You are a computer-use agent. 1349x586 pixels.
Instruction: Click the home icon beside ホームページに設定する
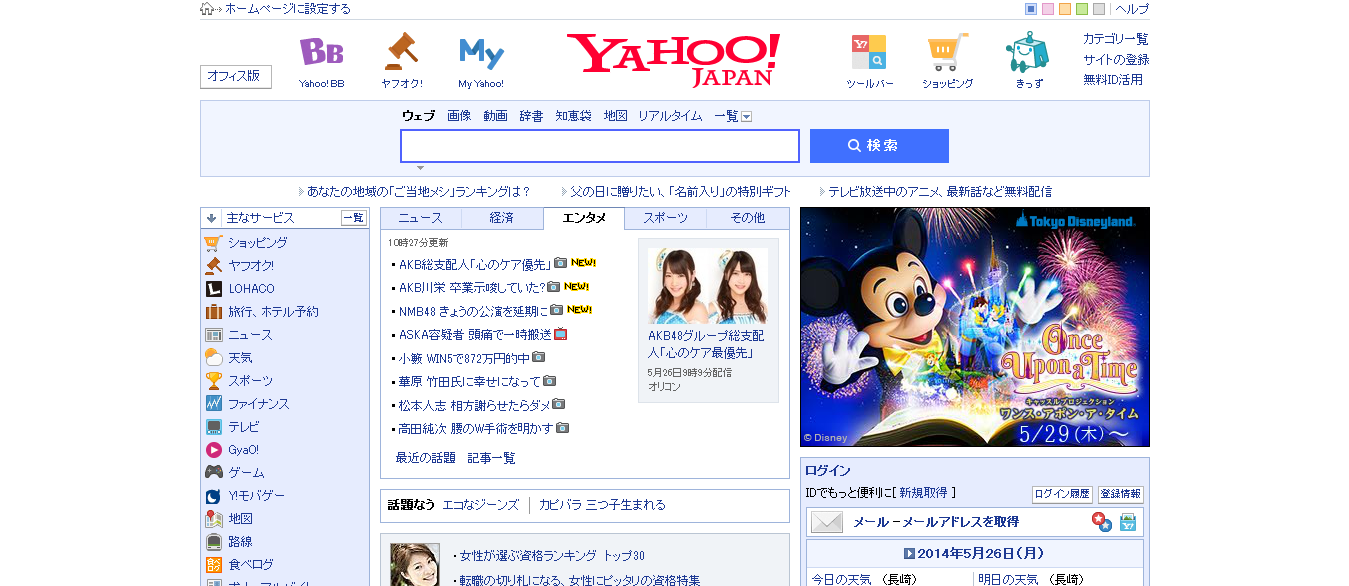(207, 9)
